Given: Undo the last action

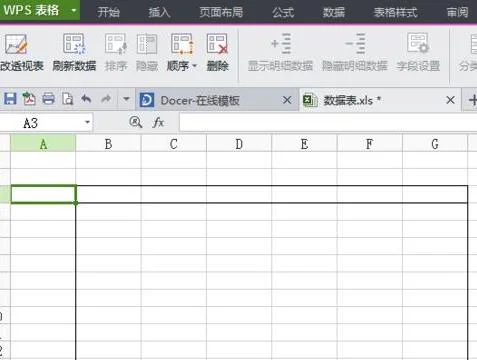Looking at the screenshot, I should [87, 99].
